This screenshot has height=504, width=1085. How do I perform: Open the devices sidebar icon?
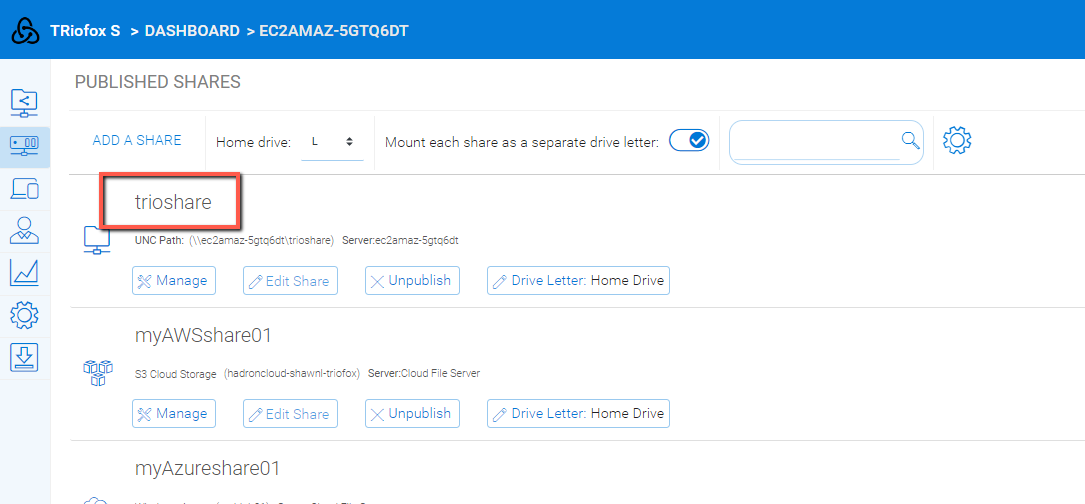pos(25,188)
